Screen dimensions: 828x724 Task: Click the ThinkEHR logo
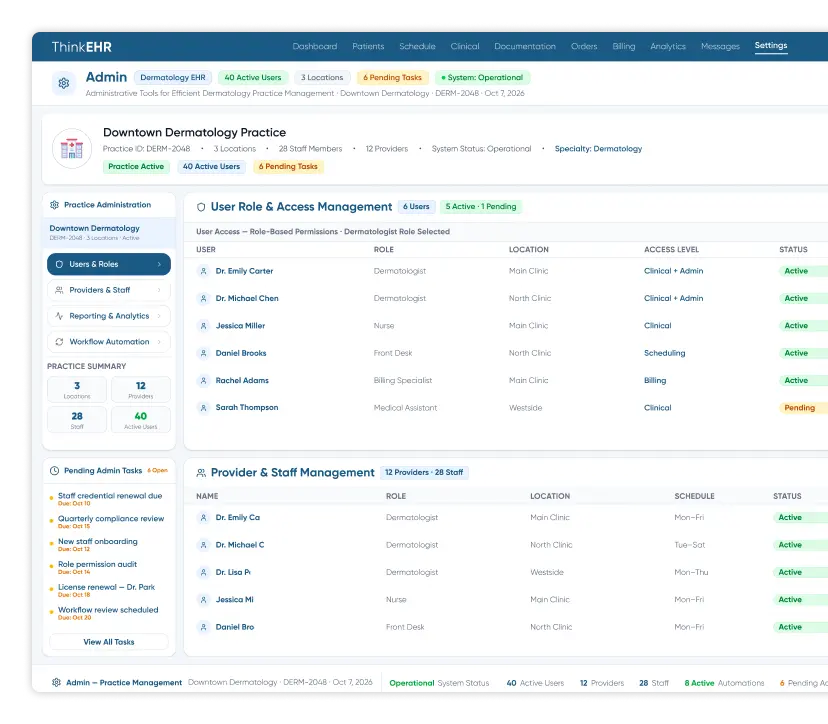click(81, 47)
